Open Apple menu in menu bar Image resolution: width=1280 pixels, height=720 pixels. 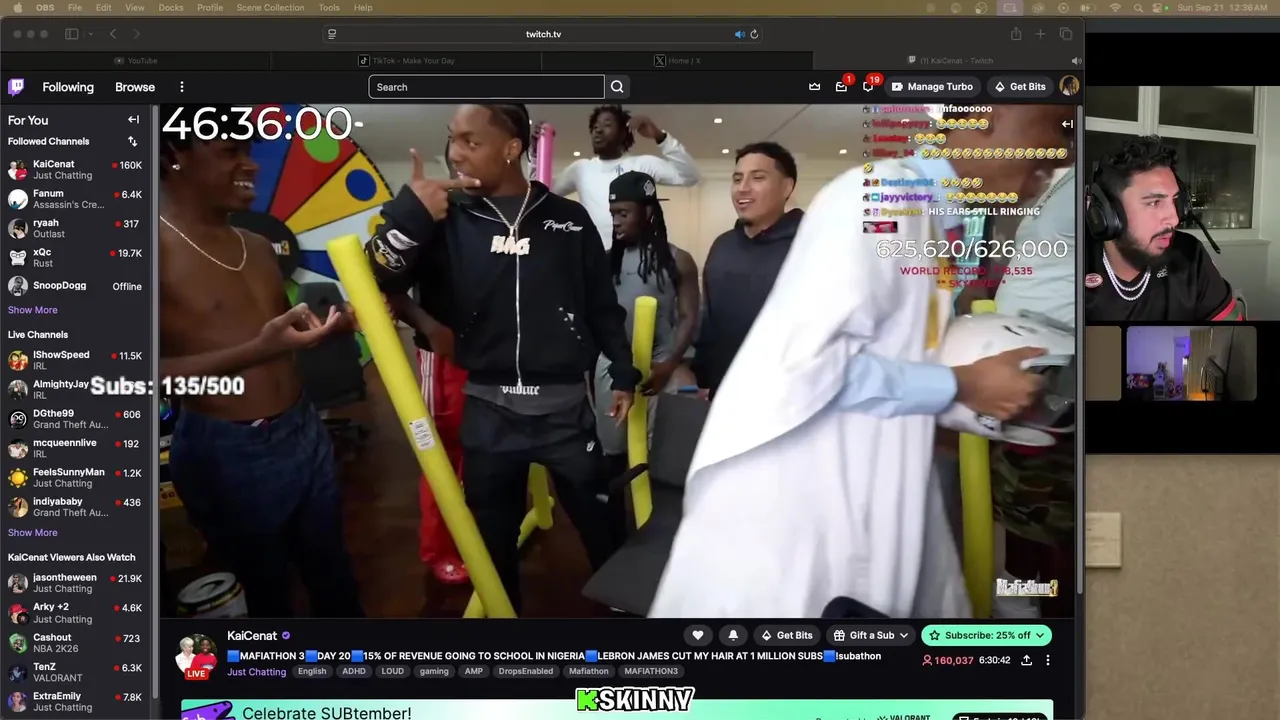18,7
